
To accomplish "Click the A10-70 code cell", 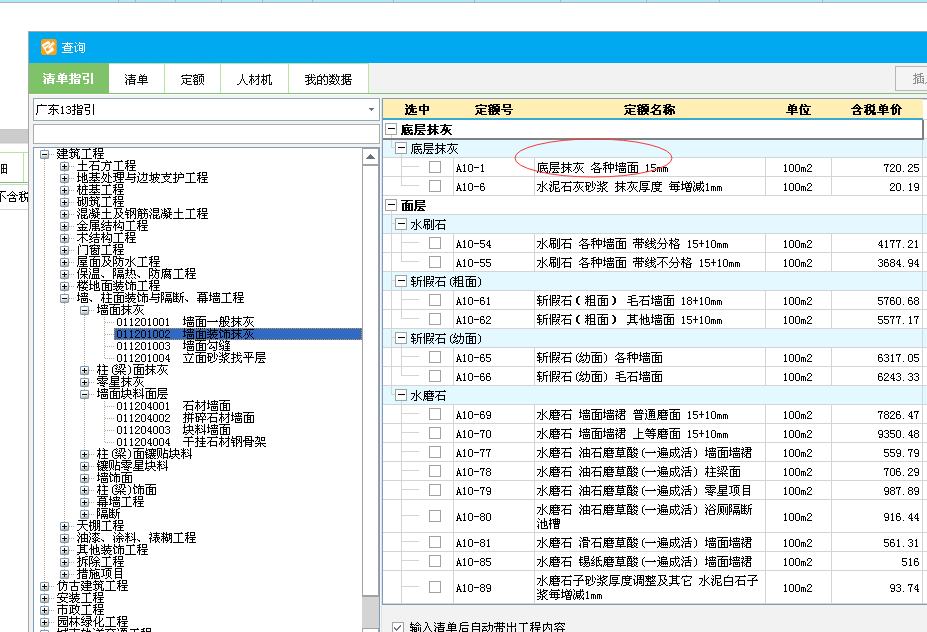I will [x=494, y=434].
